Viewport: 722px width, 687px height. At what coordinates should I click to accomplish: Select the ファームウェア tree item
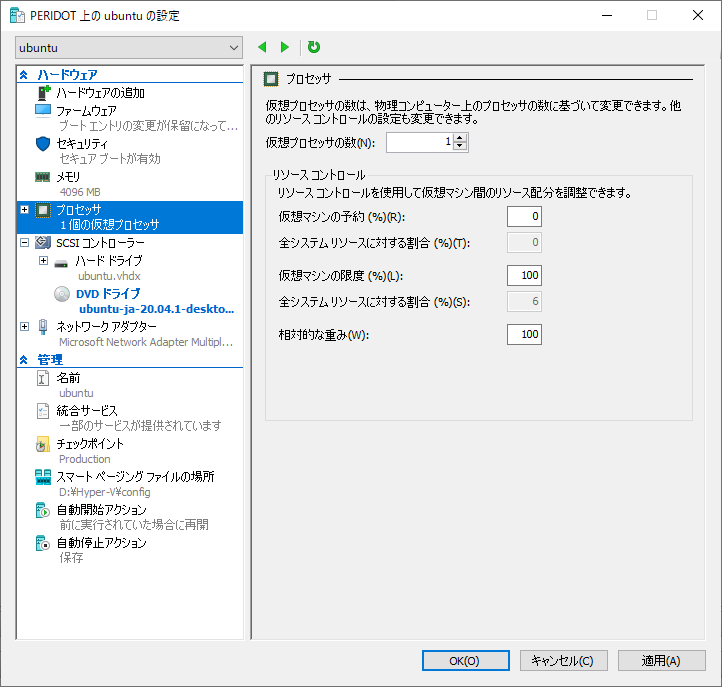(x=130, y=118)
